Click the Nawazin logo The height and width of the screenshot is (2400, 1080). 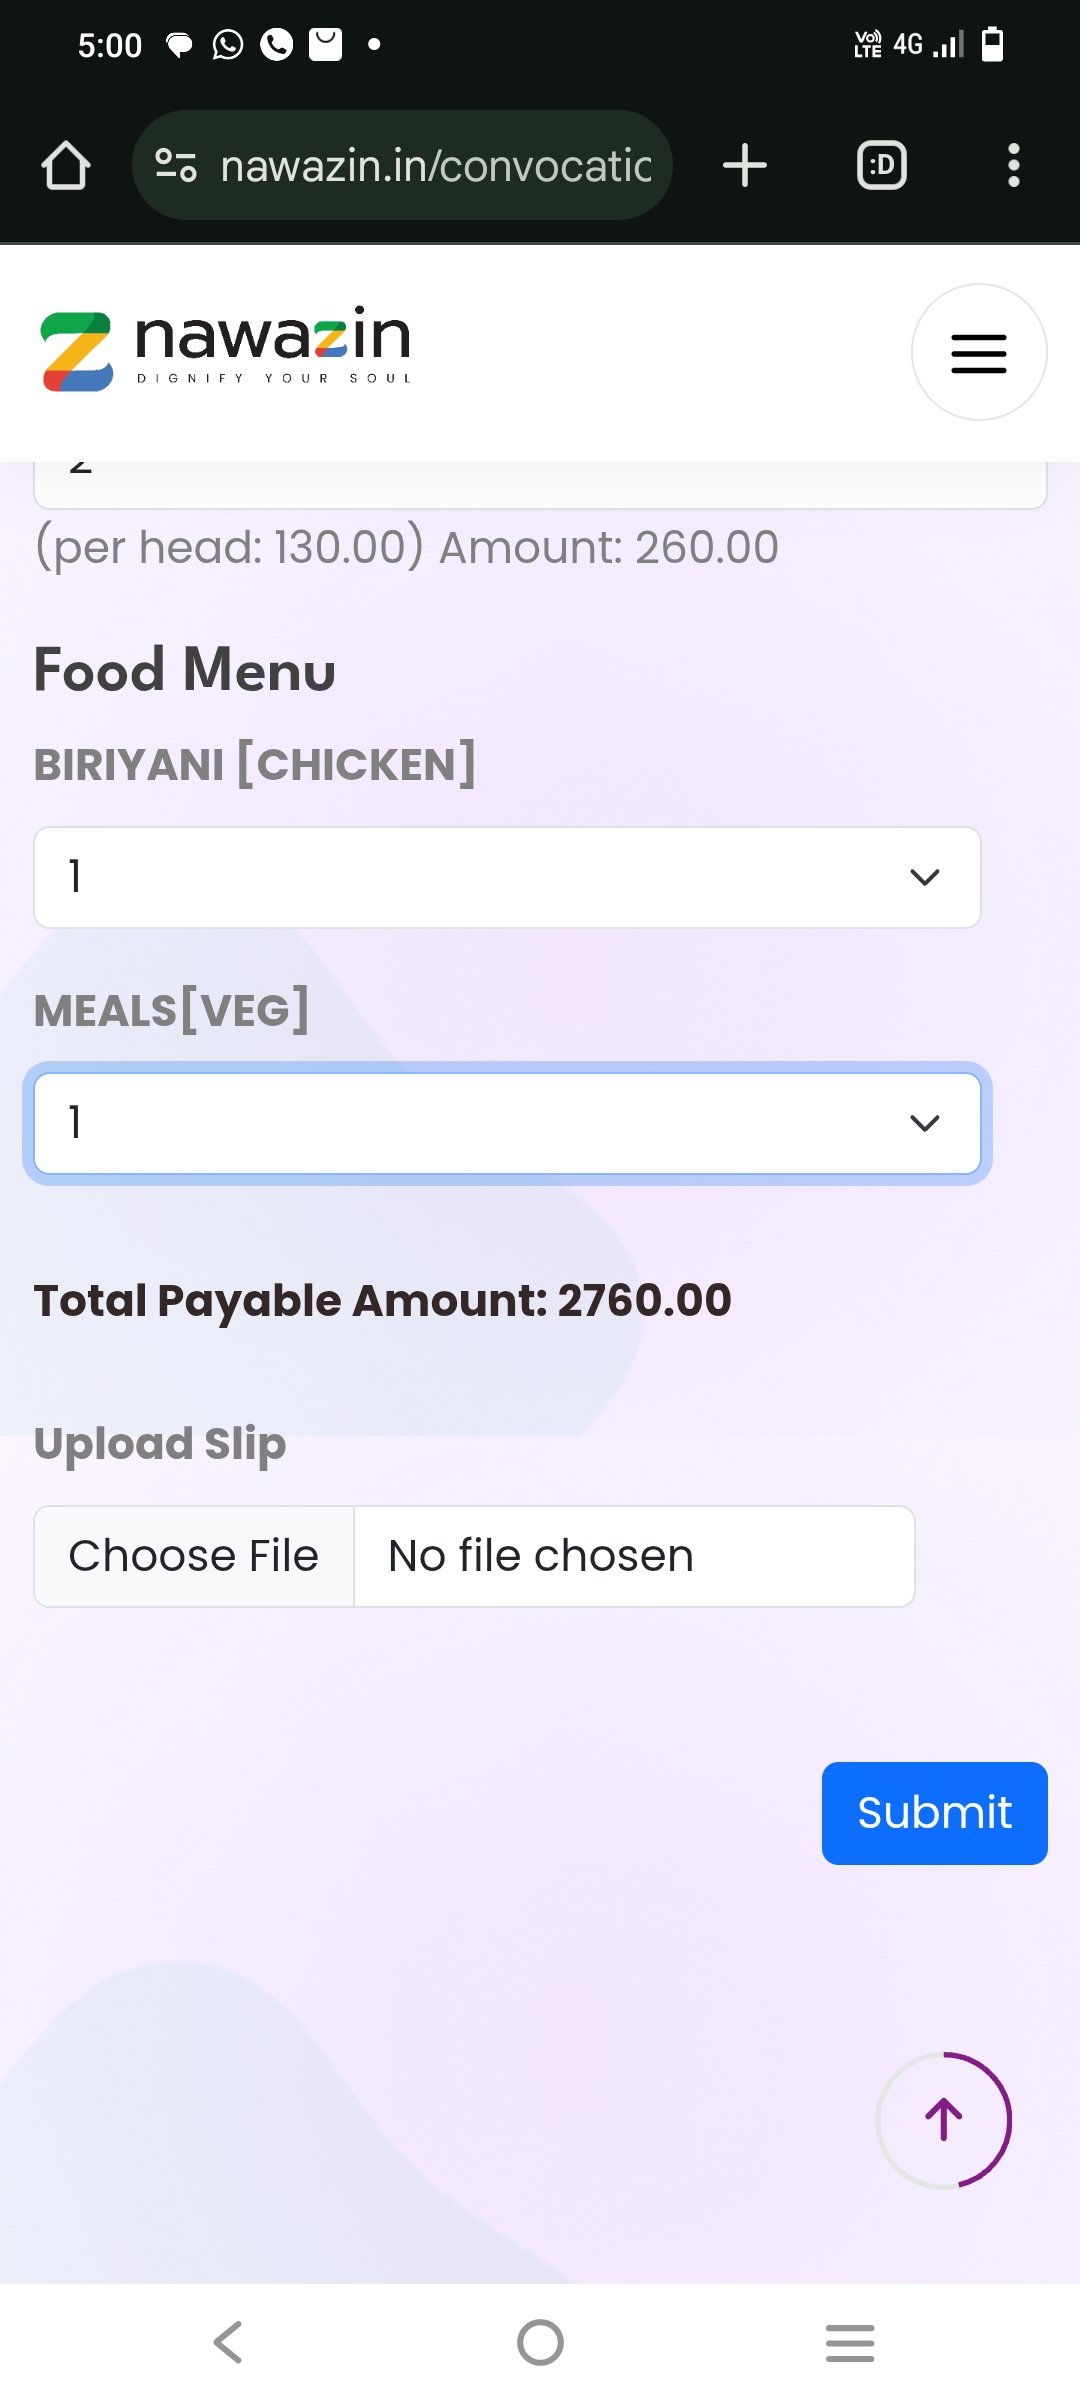(226, 350)
